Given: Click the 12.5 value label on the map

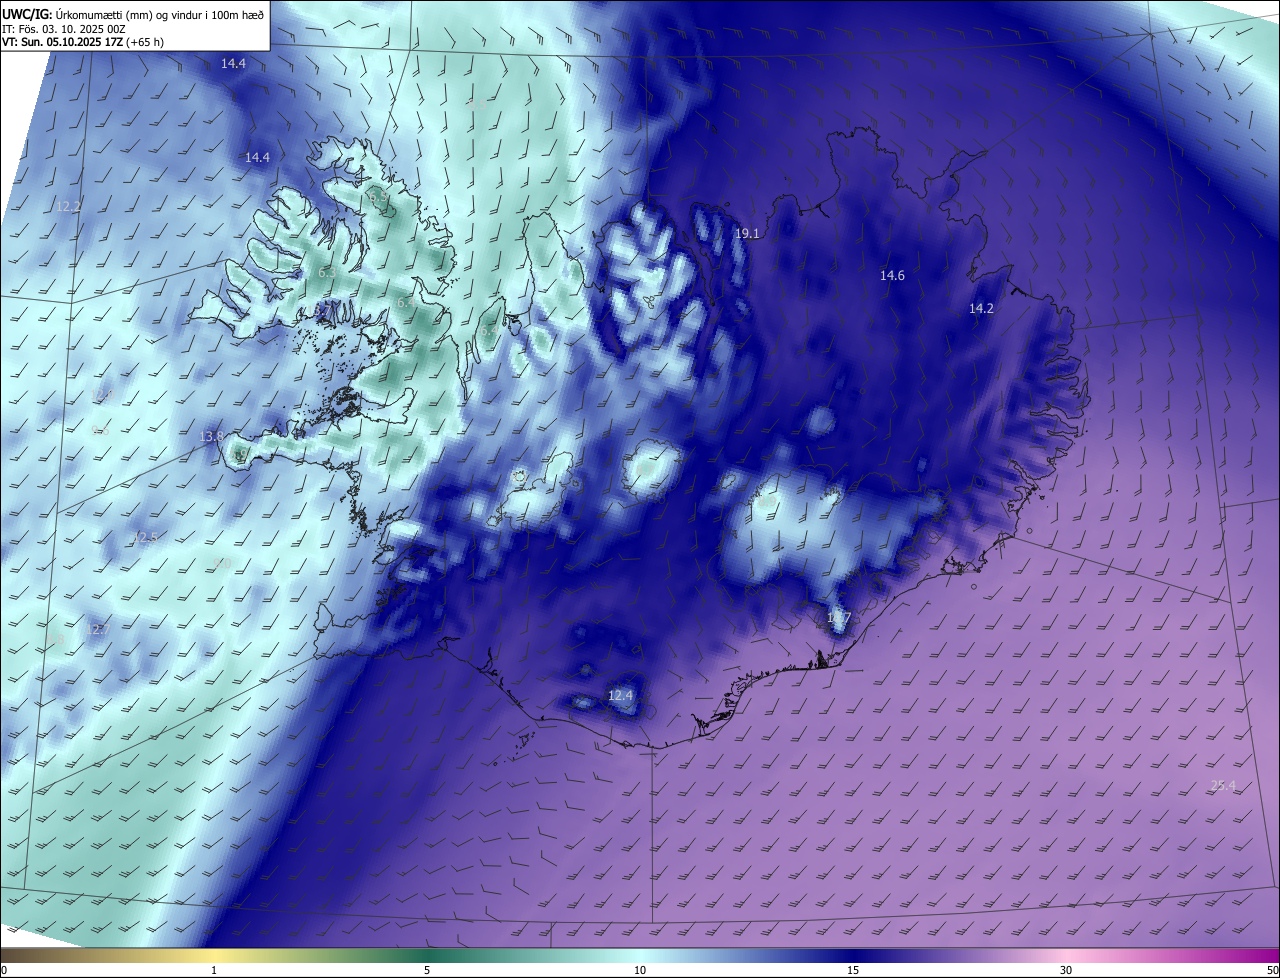Looking at the screenshot, I should coord(145,537).
